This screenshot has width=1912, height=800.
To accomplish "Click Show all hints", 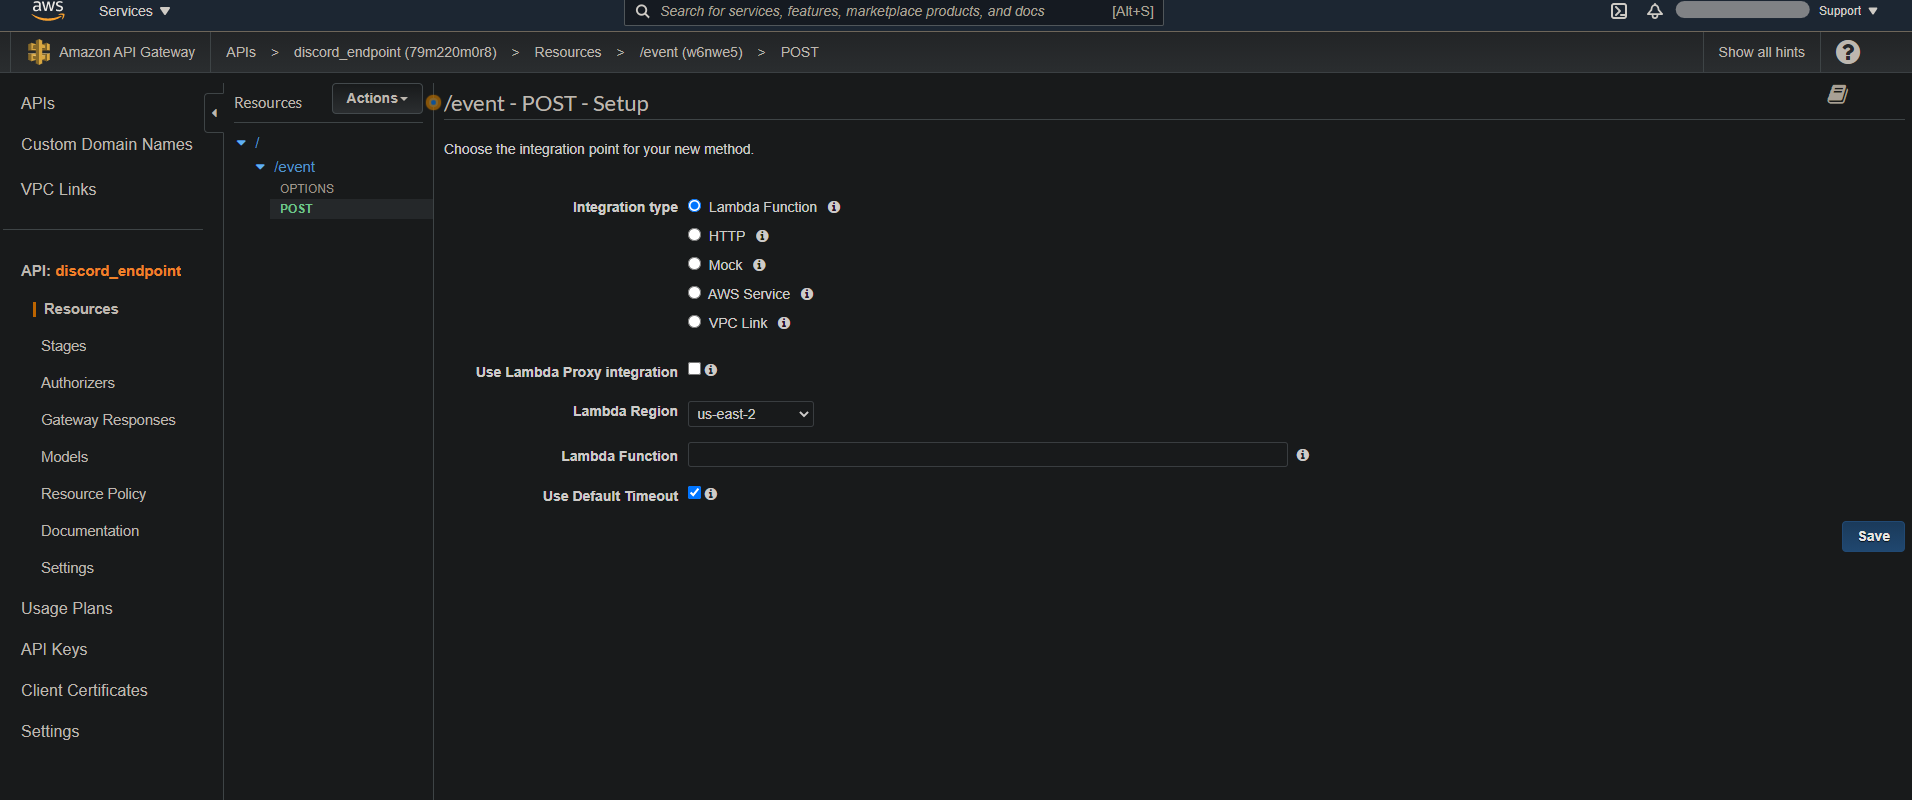I will [1762, 52].
